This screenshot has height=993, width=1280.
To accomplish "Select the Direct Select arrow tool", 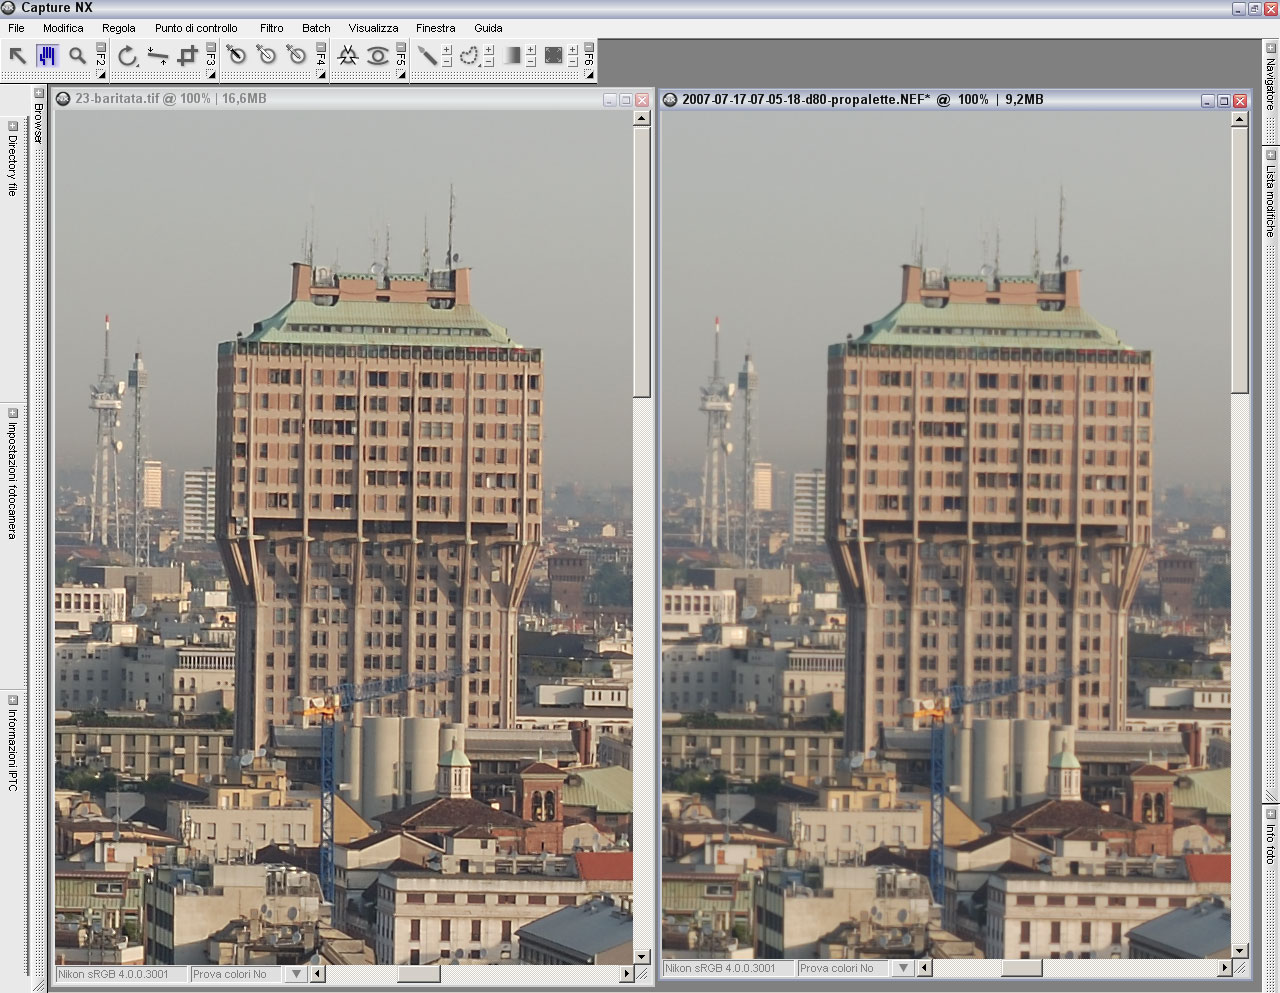I will pyautogui.click(x=17, y=56).
